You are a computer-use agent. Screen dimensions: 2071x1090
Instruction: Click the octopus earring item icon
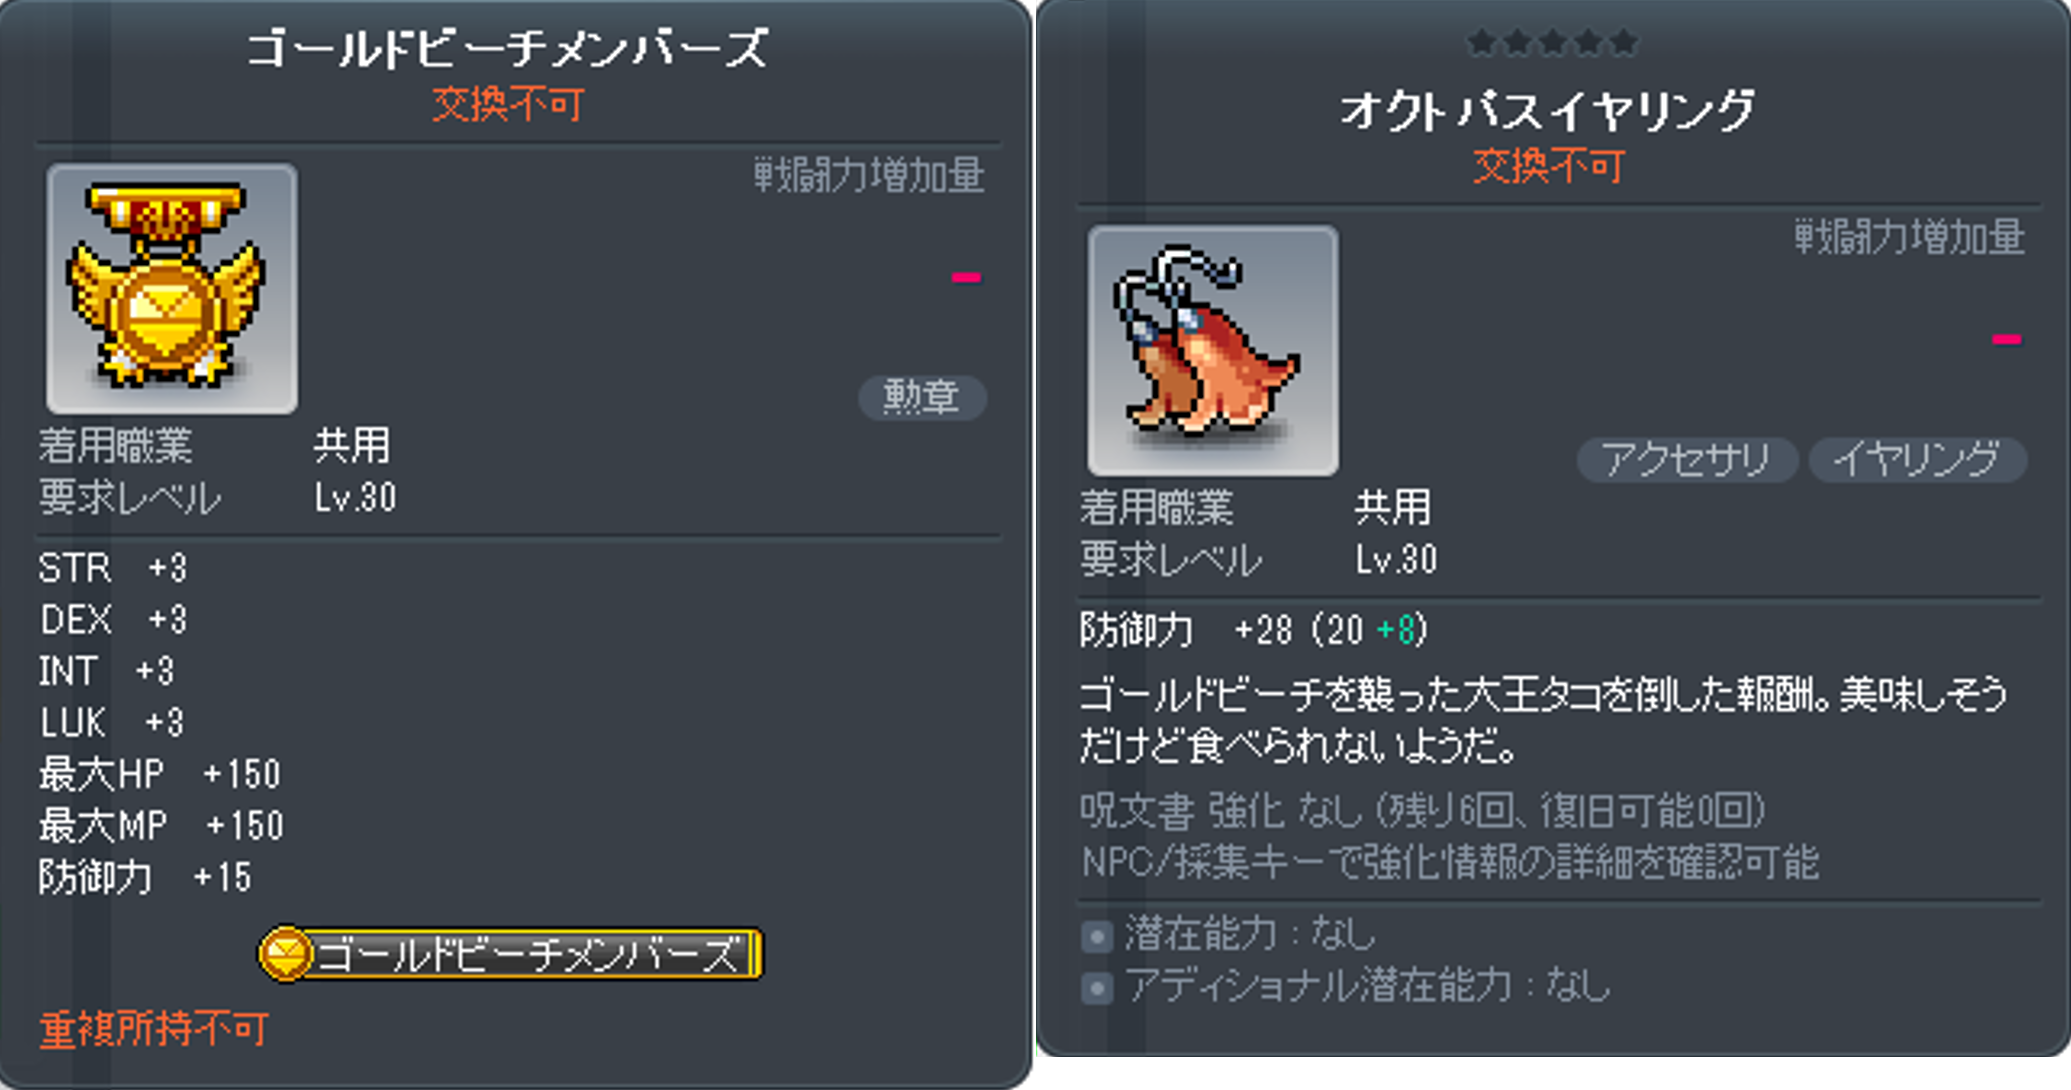1213,350
